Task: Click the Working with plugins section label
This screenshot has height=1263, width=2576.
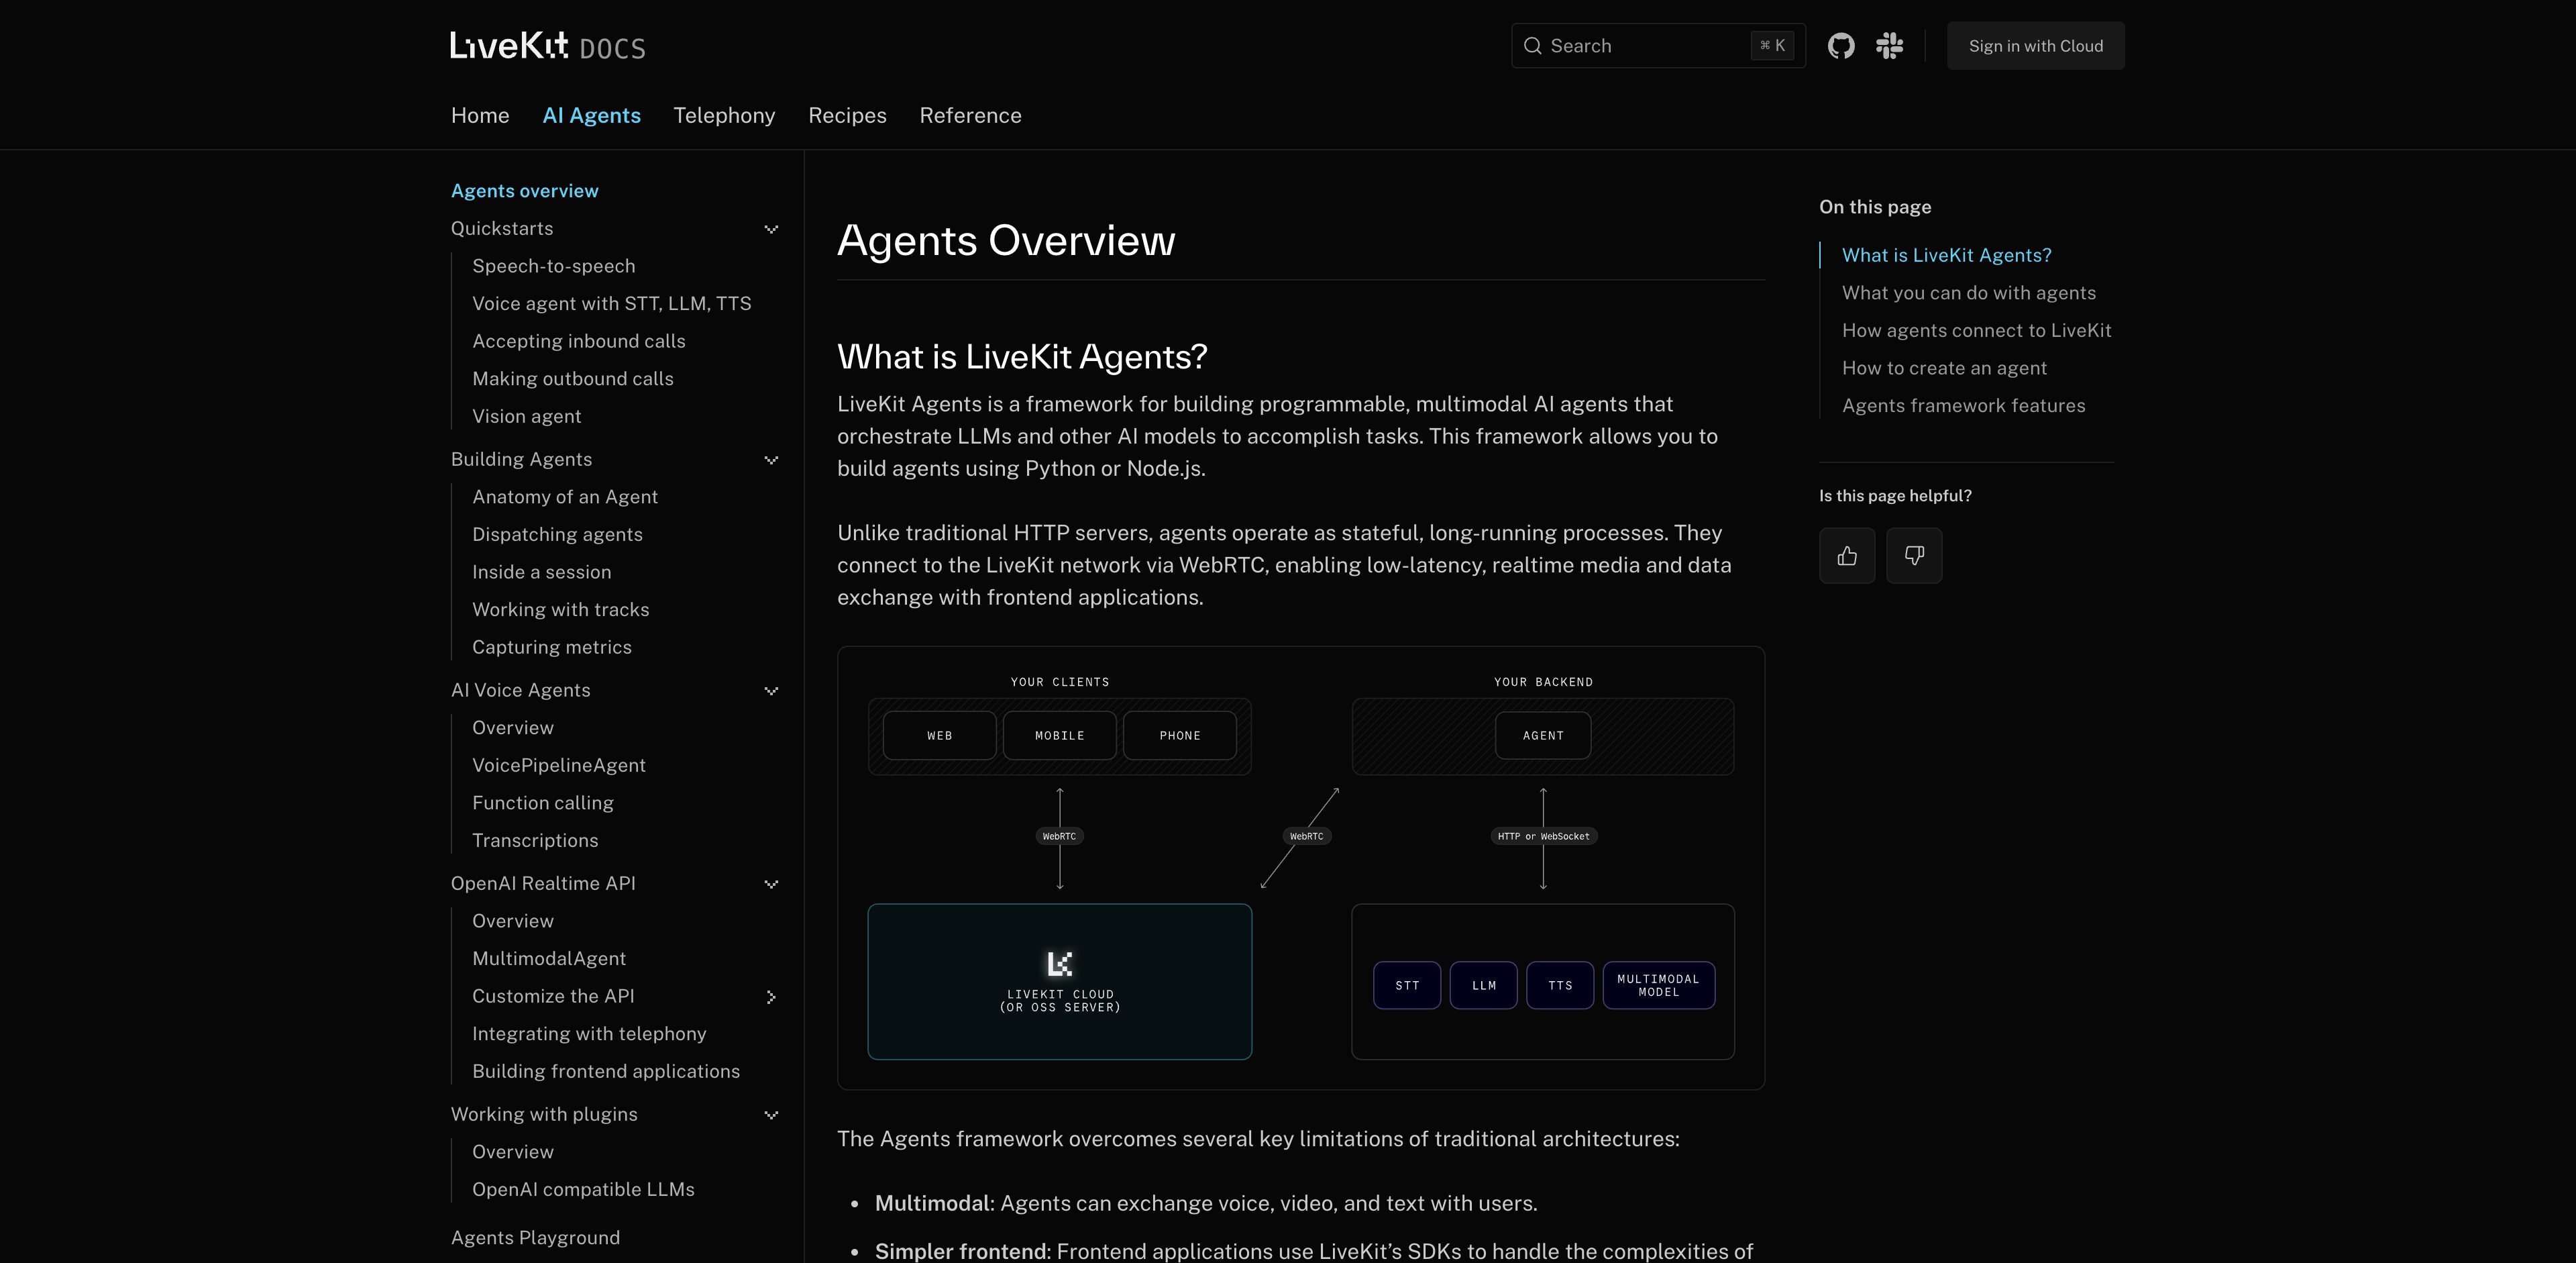Action: (544, 1115)
